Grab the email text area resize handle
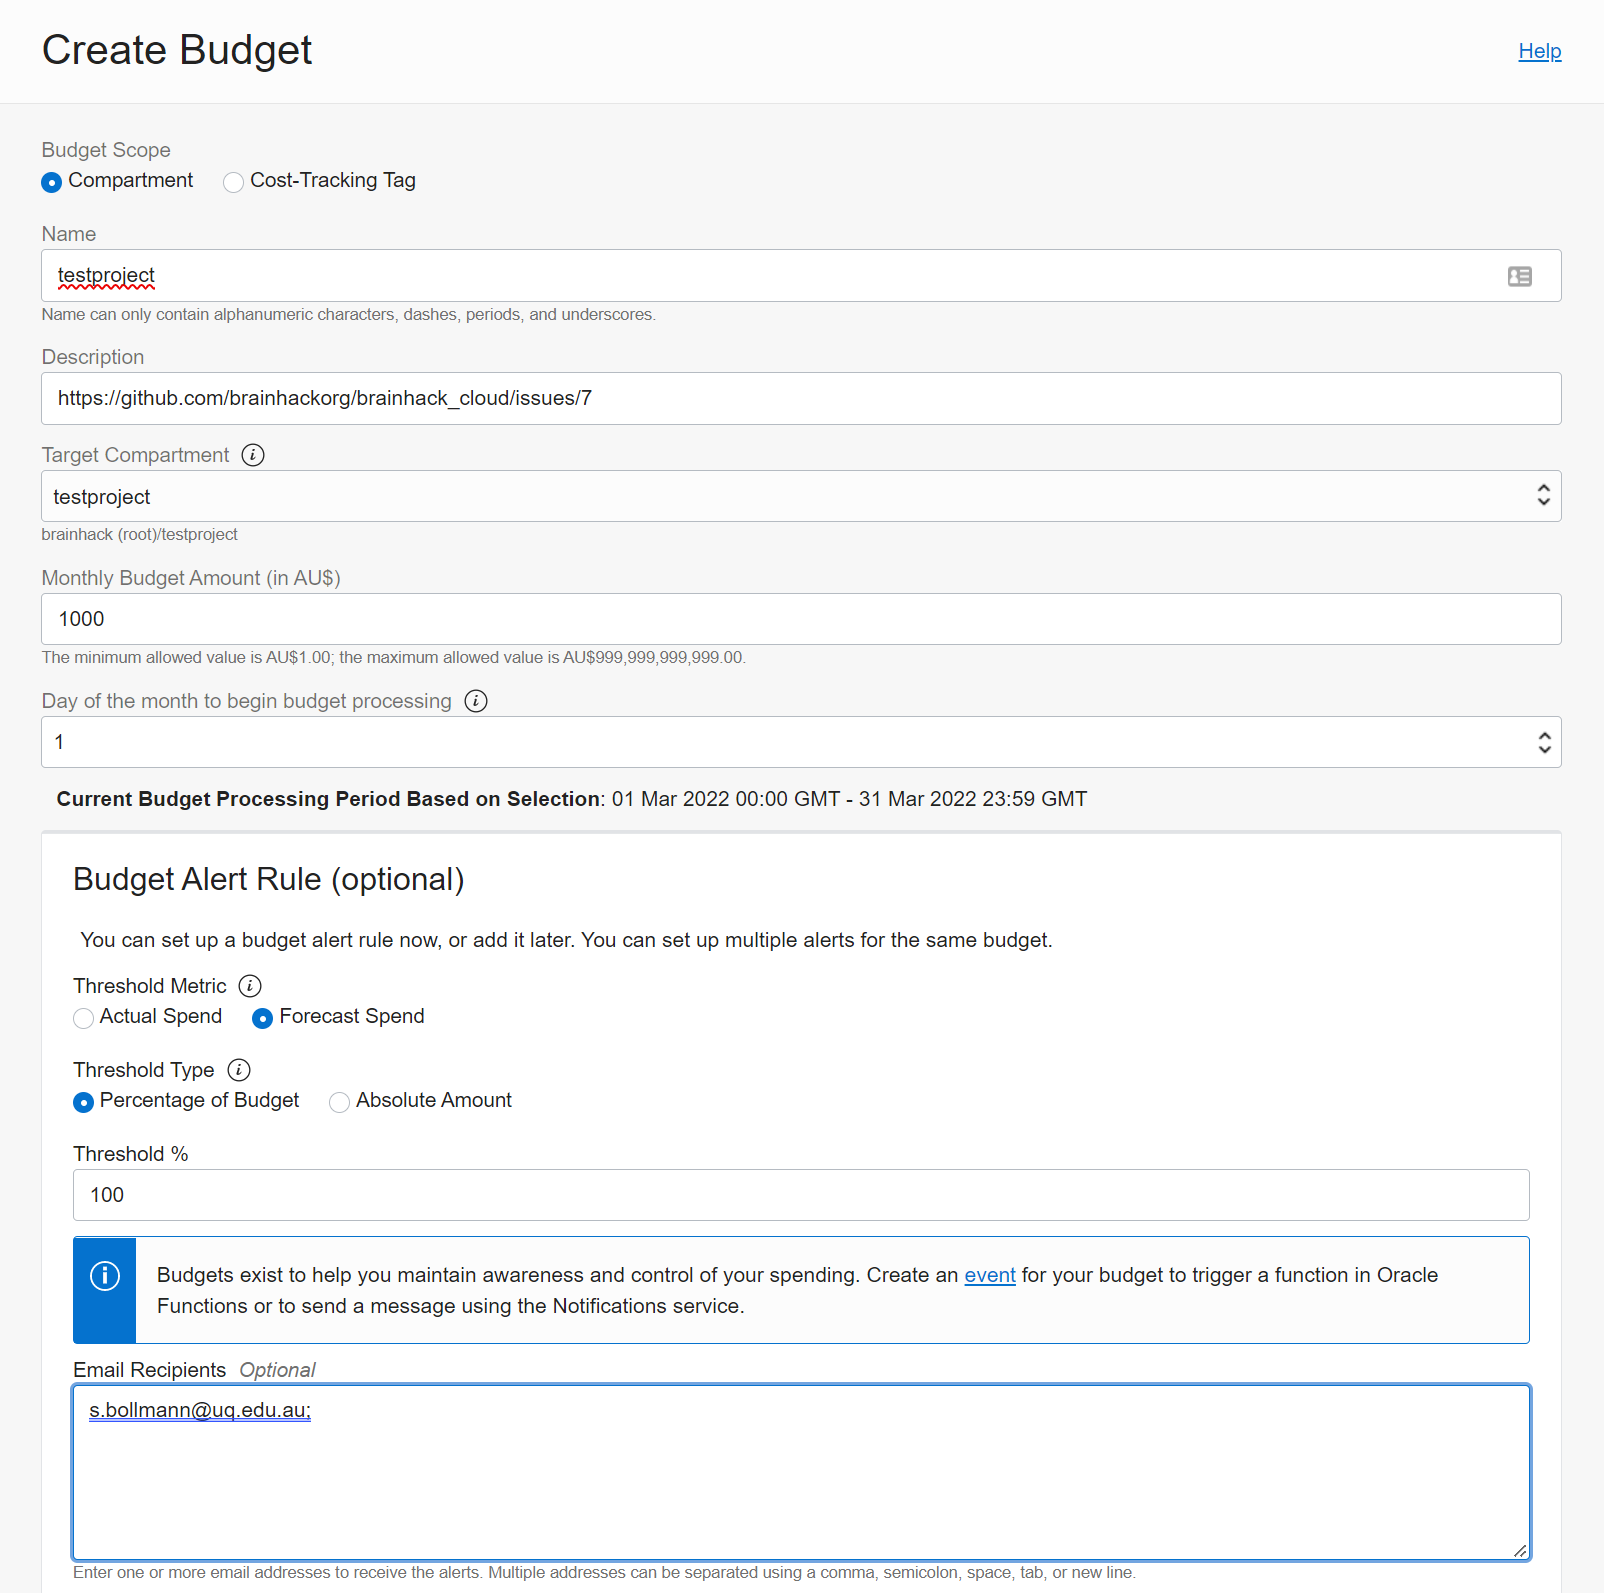The width and height of the screenshot is (1604, 1593). coord(1520,1550)
